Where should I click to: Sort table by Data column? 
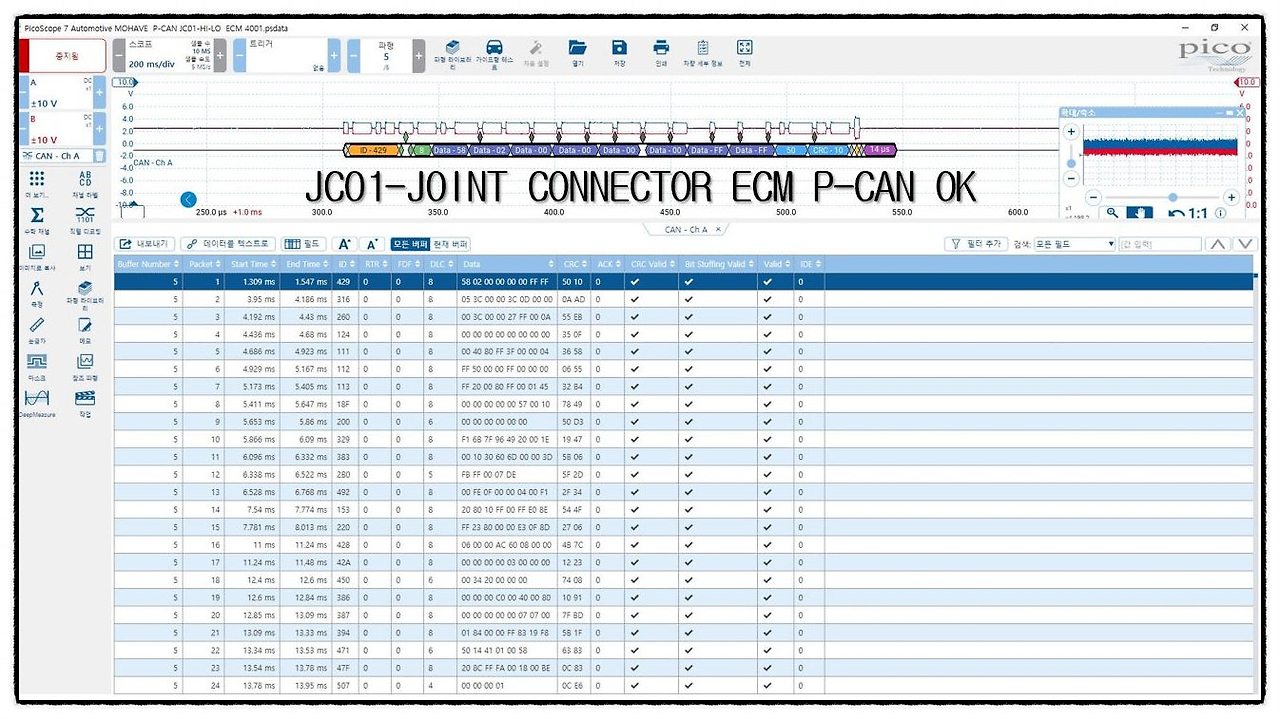coord(507,264)
